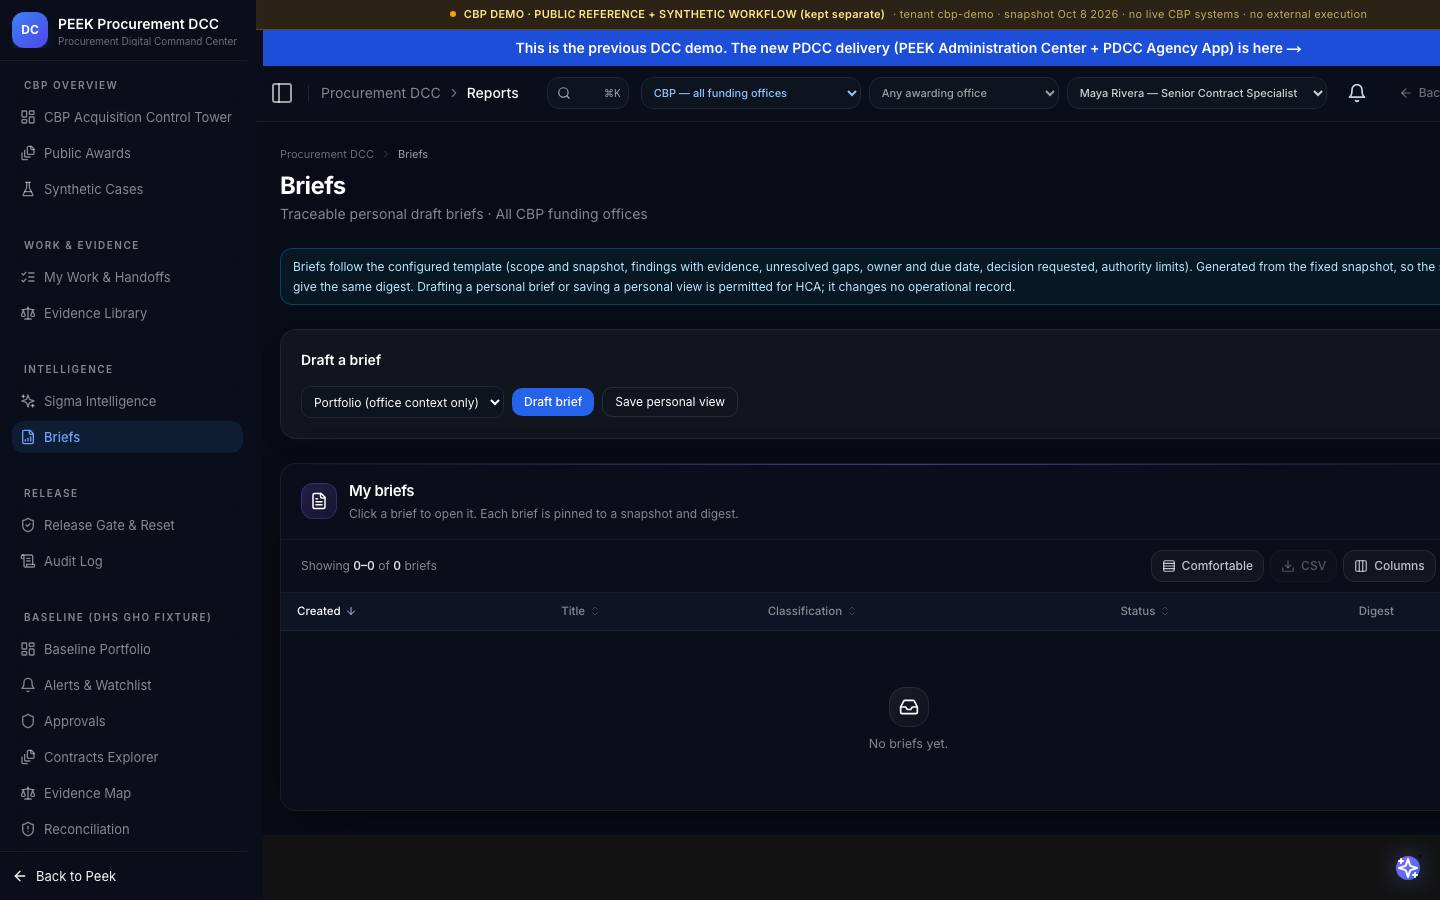The width and height of the screenshot is (1440, 900).
Task: Click the Release Gate shield icon
Action: point(28,525)
